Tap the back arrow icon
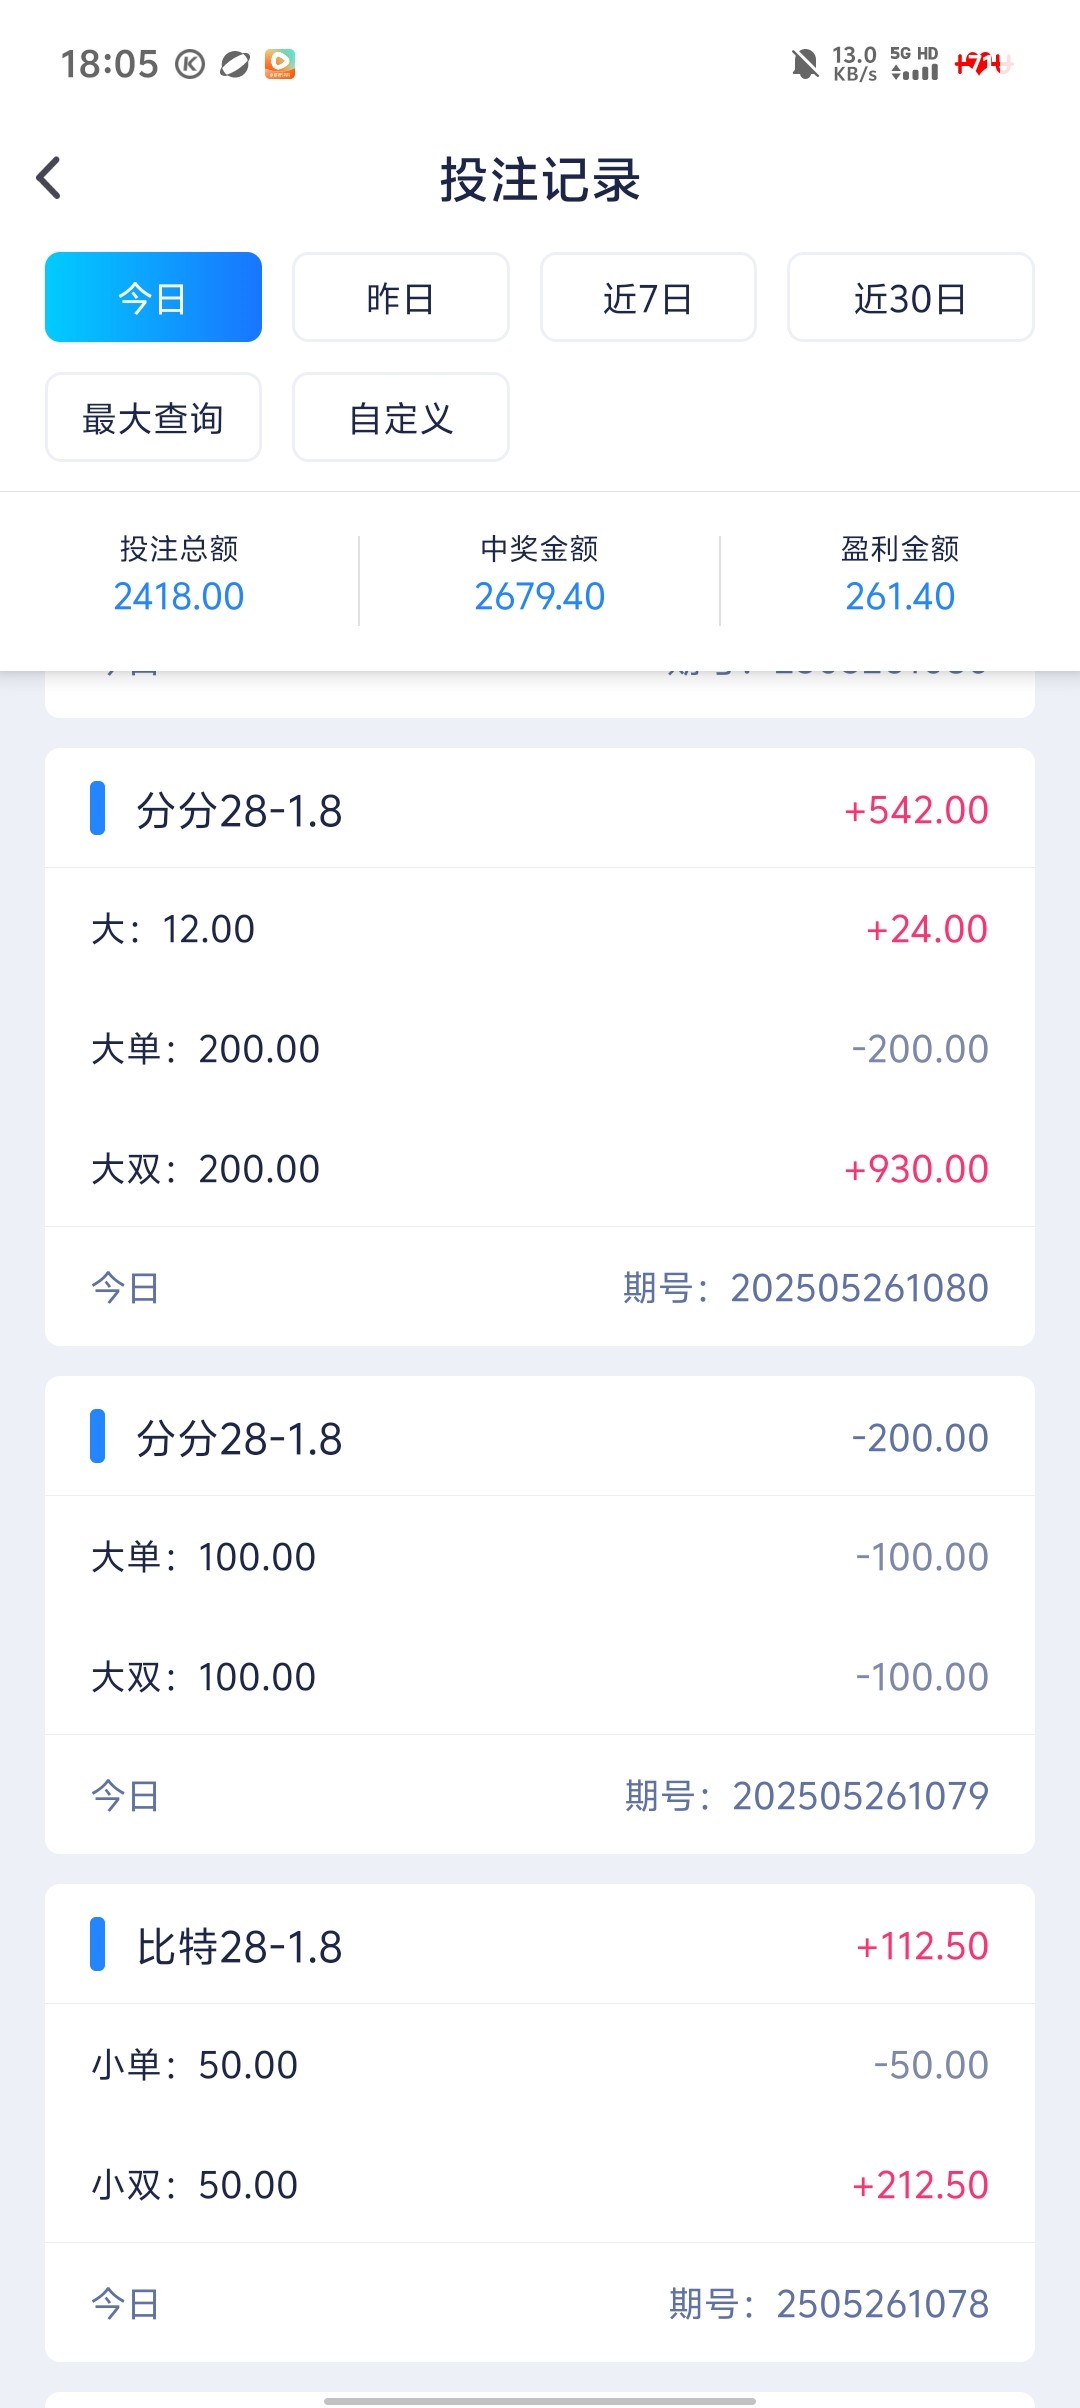 [49, 179]
